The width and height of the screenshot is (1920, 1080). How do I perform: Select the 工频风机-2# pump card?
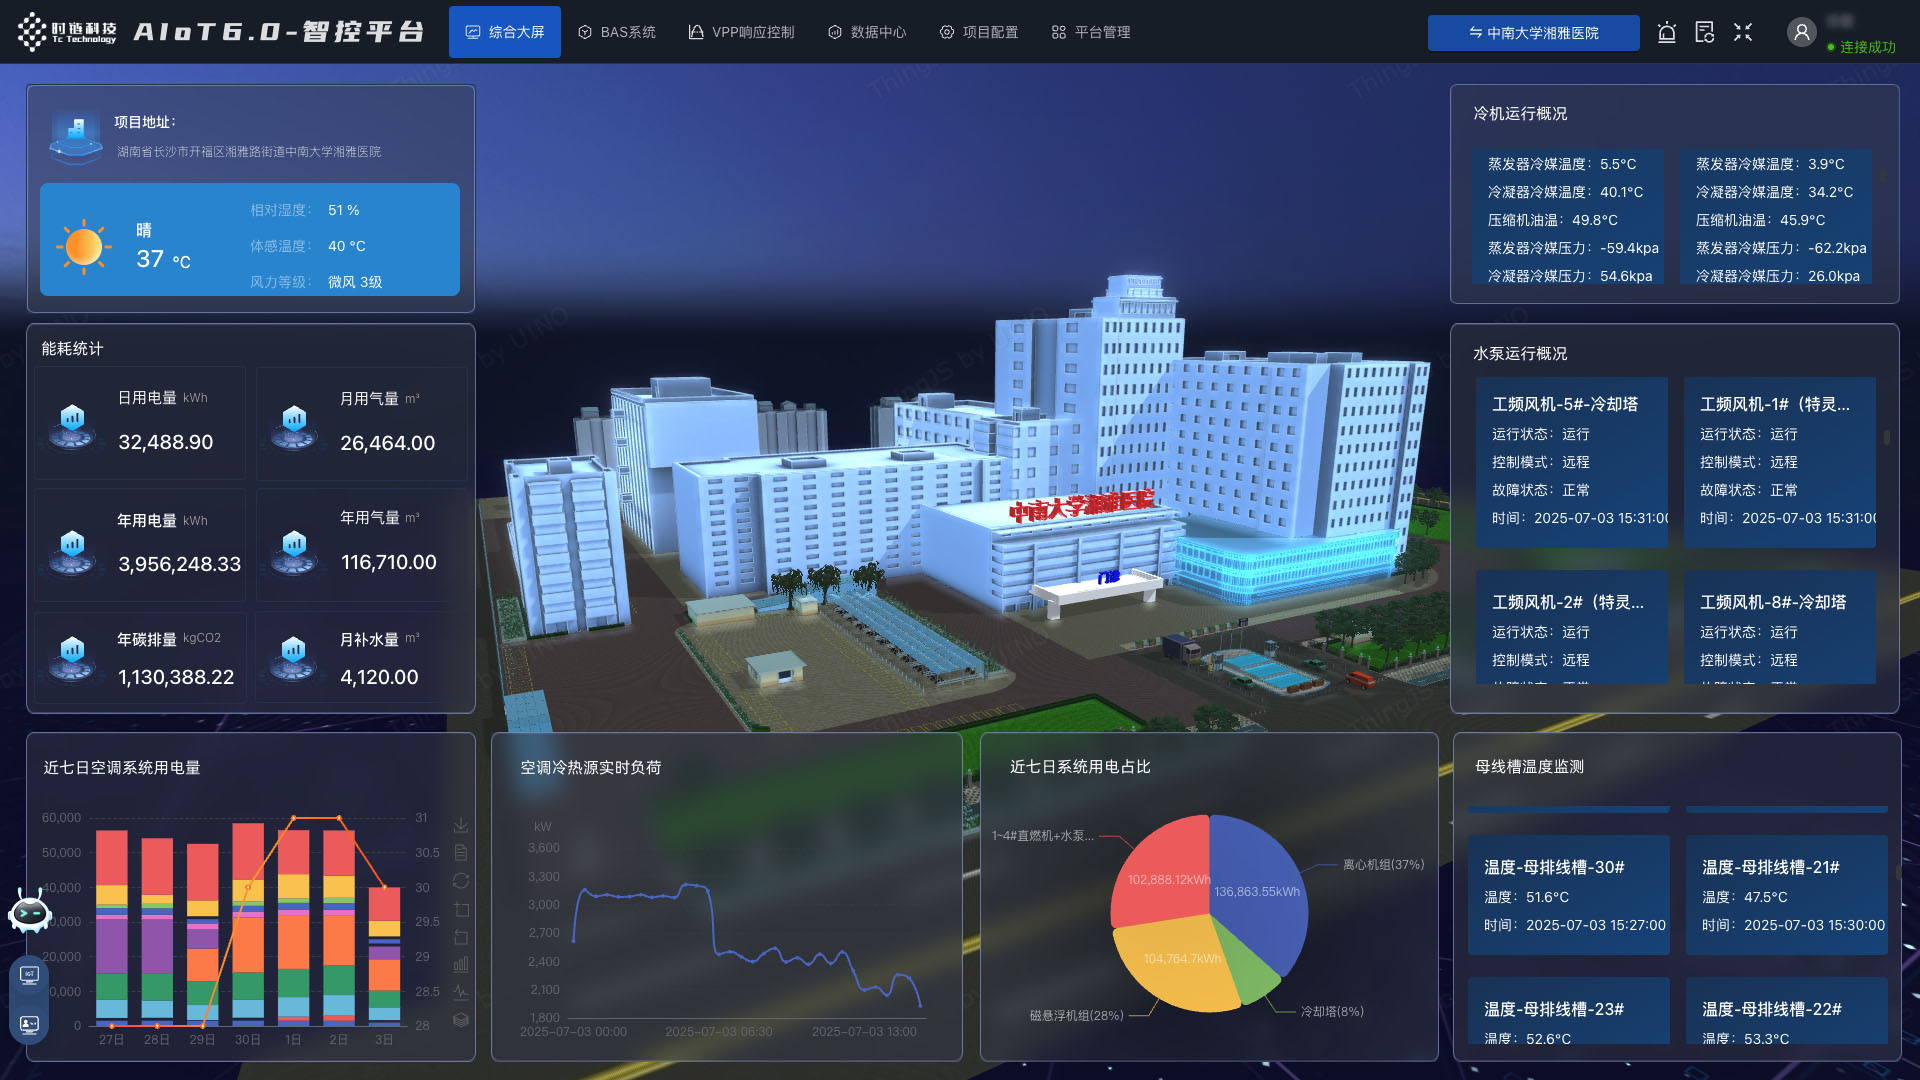1572,628
